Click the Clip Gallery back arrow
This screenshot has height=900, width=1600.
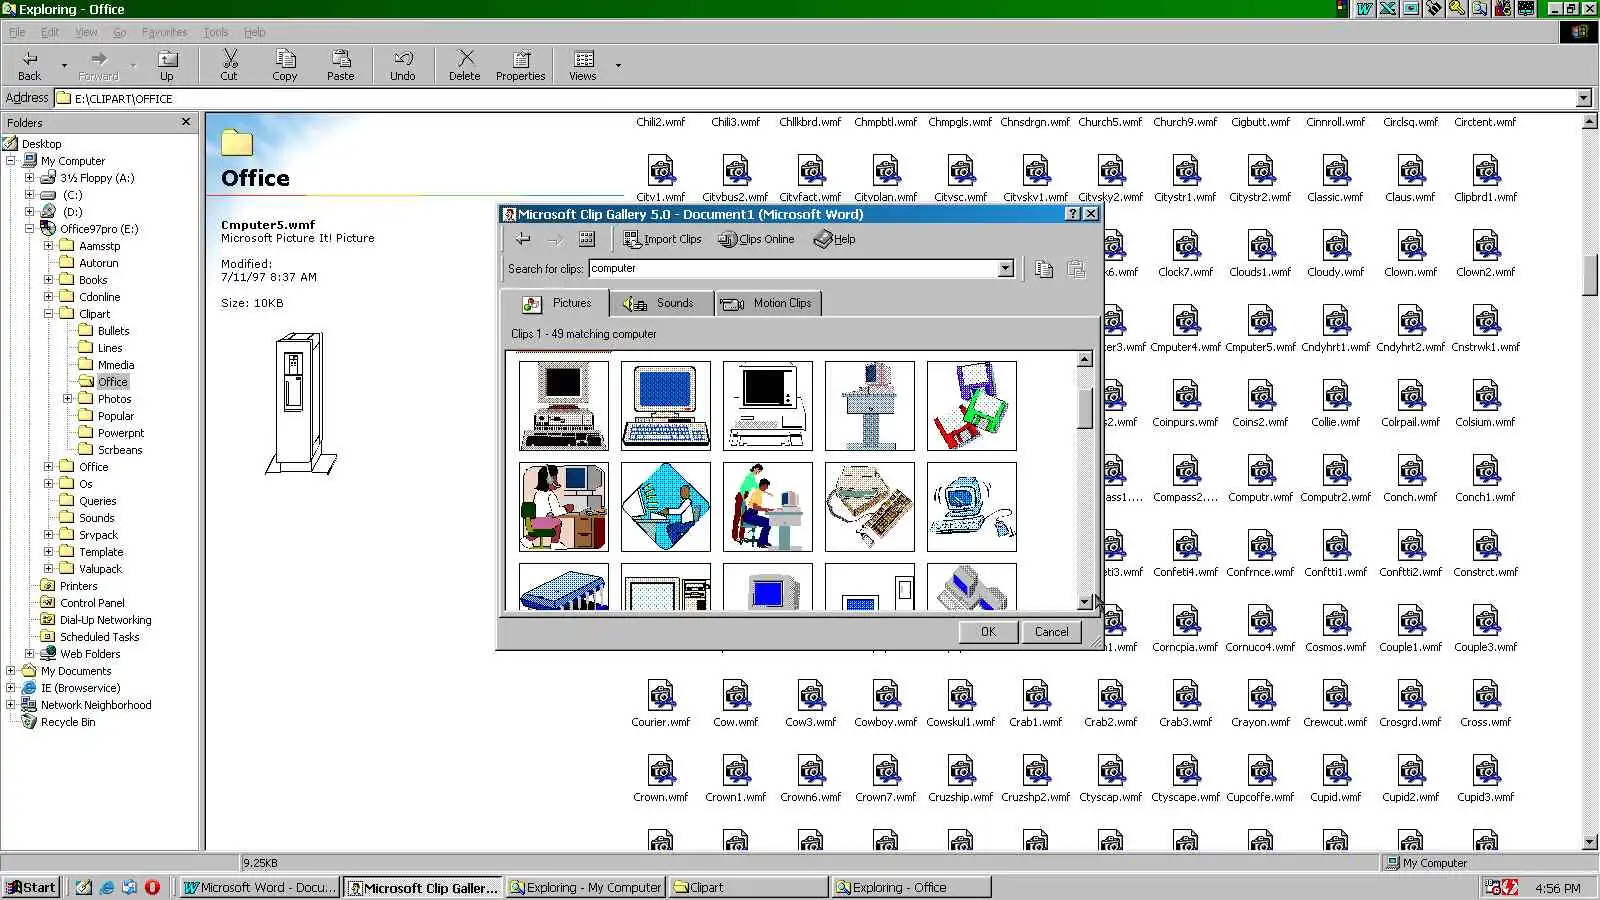click(523, 239)
